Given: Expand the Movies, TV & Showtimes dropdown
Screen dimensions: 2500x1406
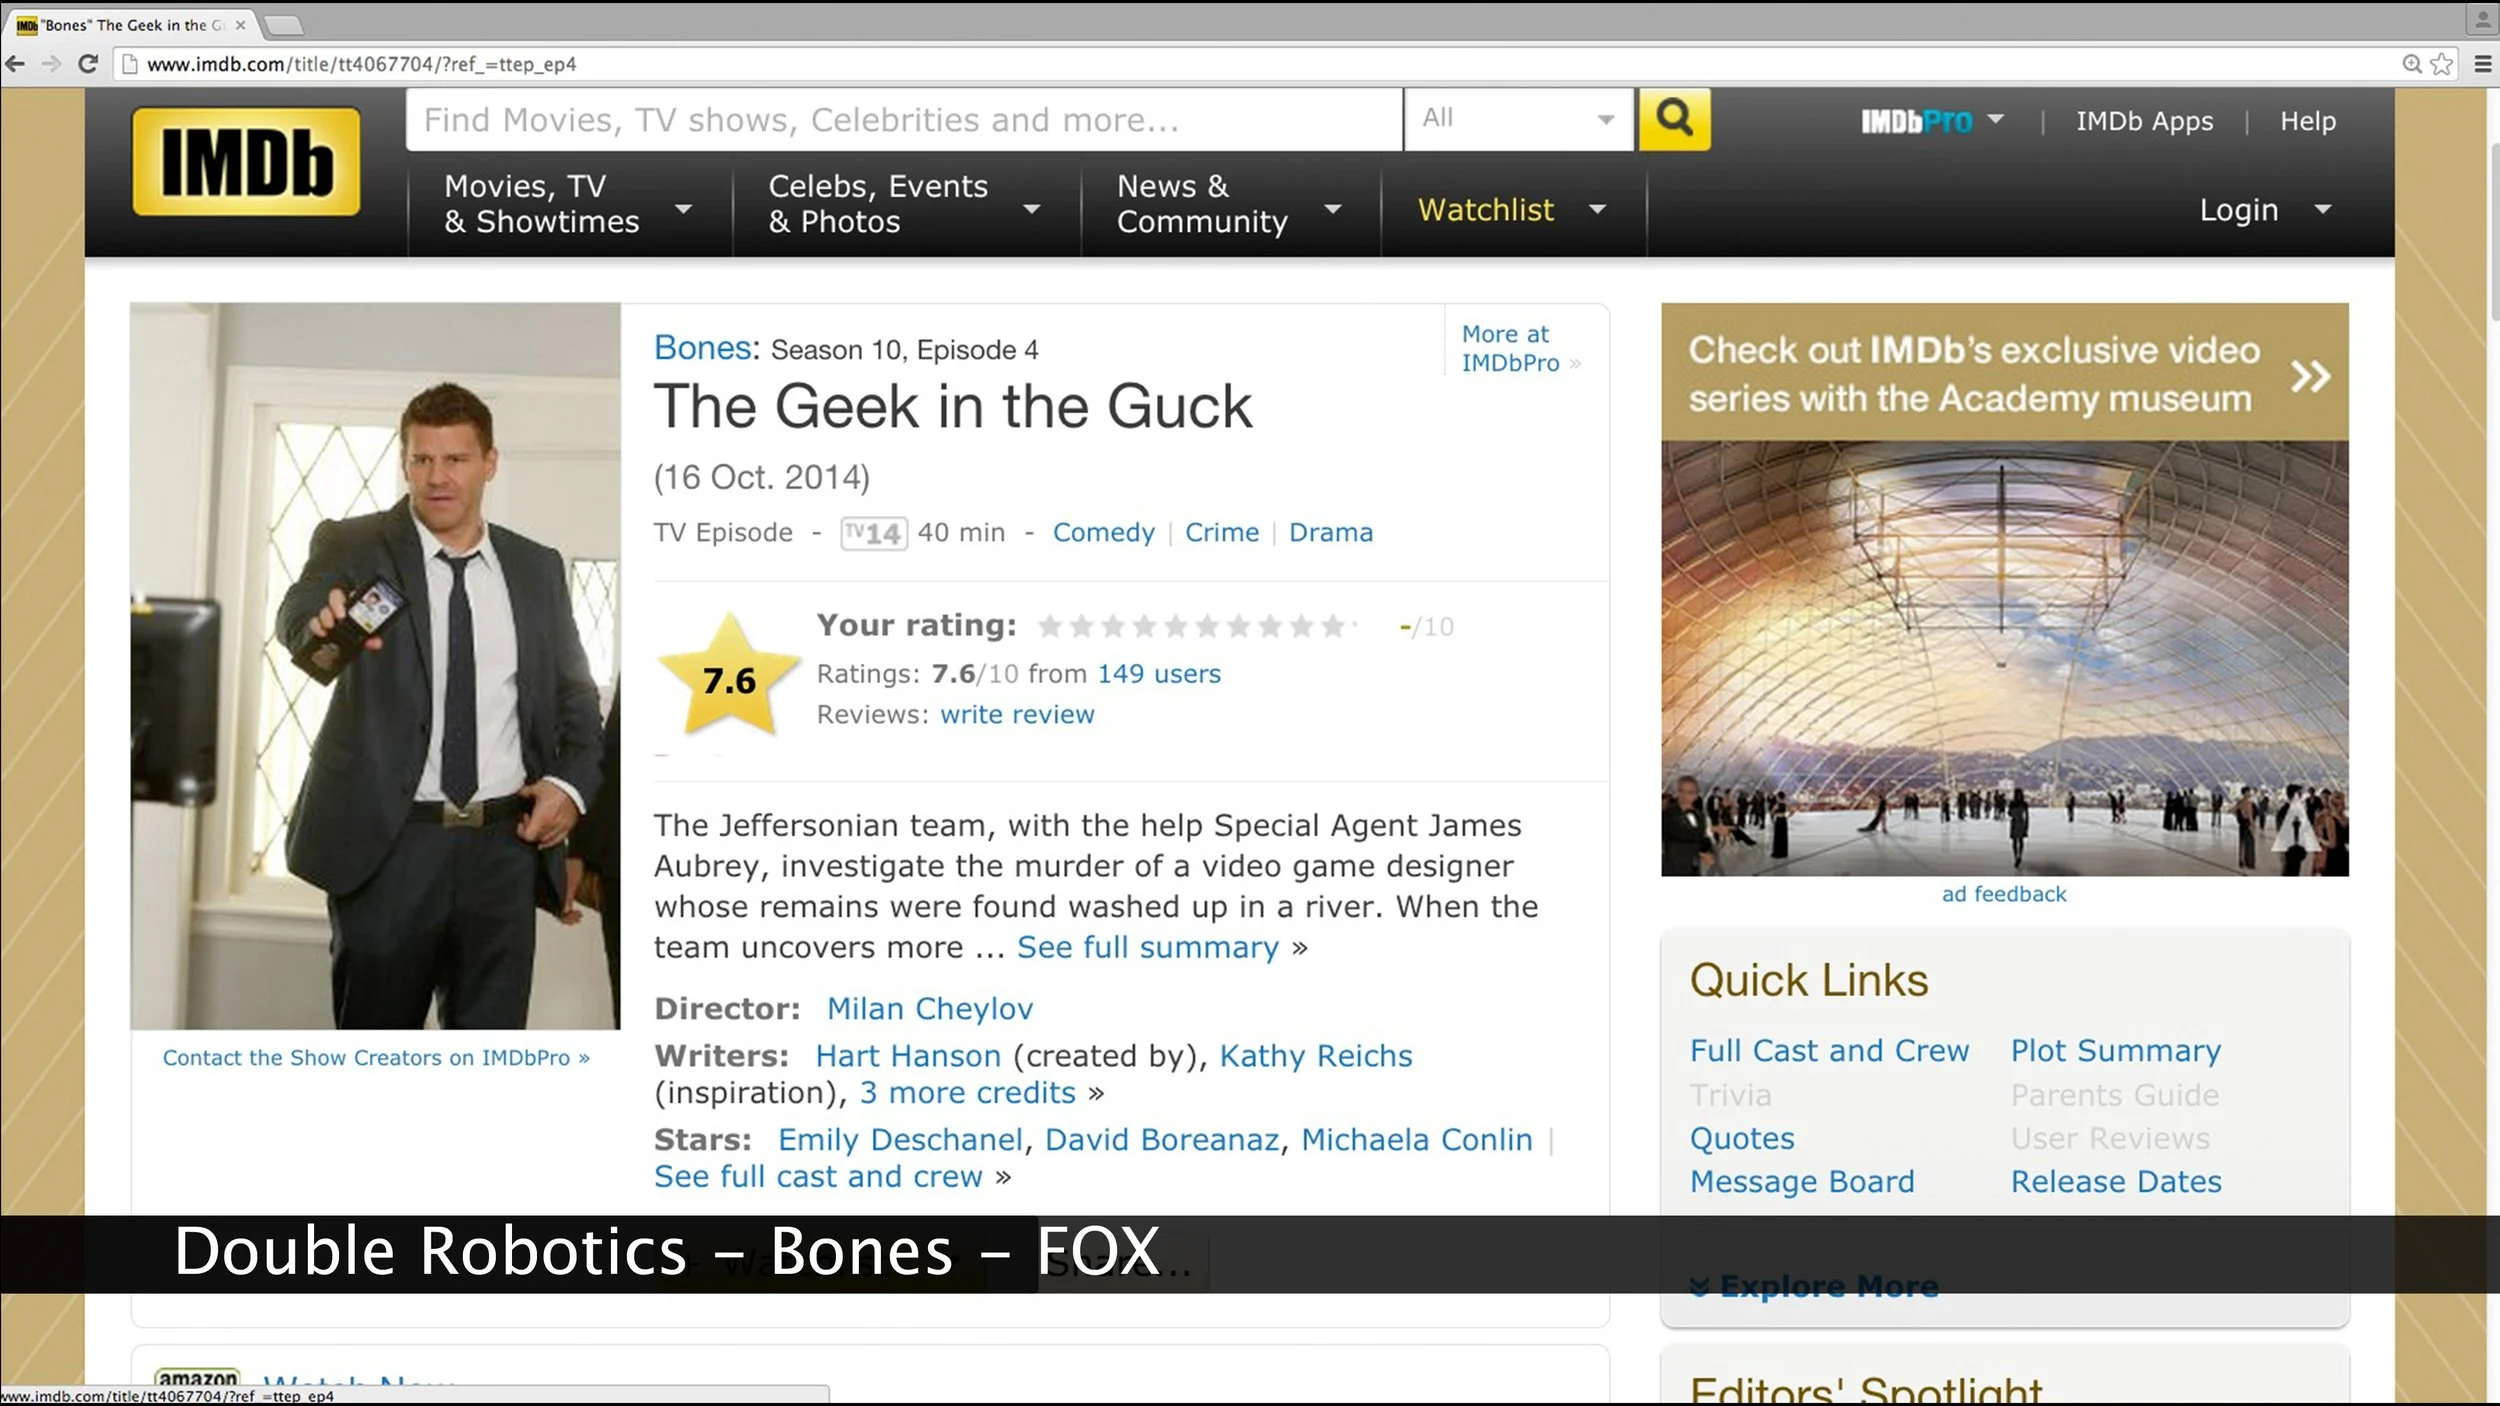Looking at the screenshot, I should click(x=684, y=209).
